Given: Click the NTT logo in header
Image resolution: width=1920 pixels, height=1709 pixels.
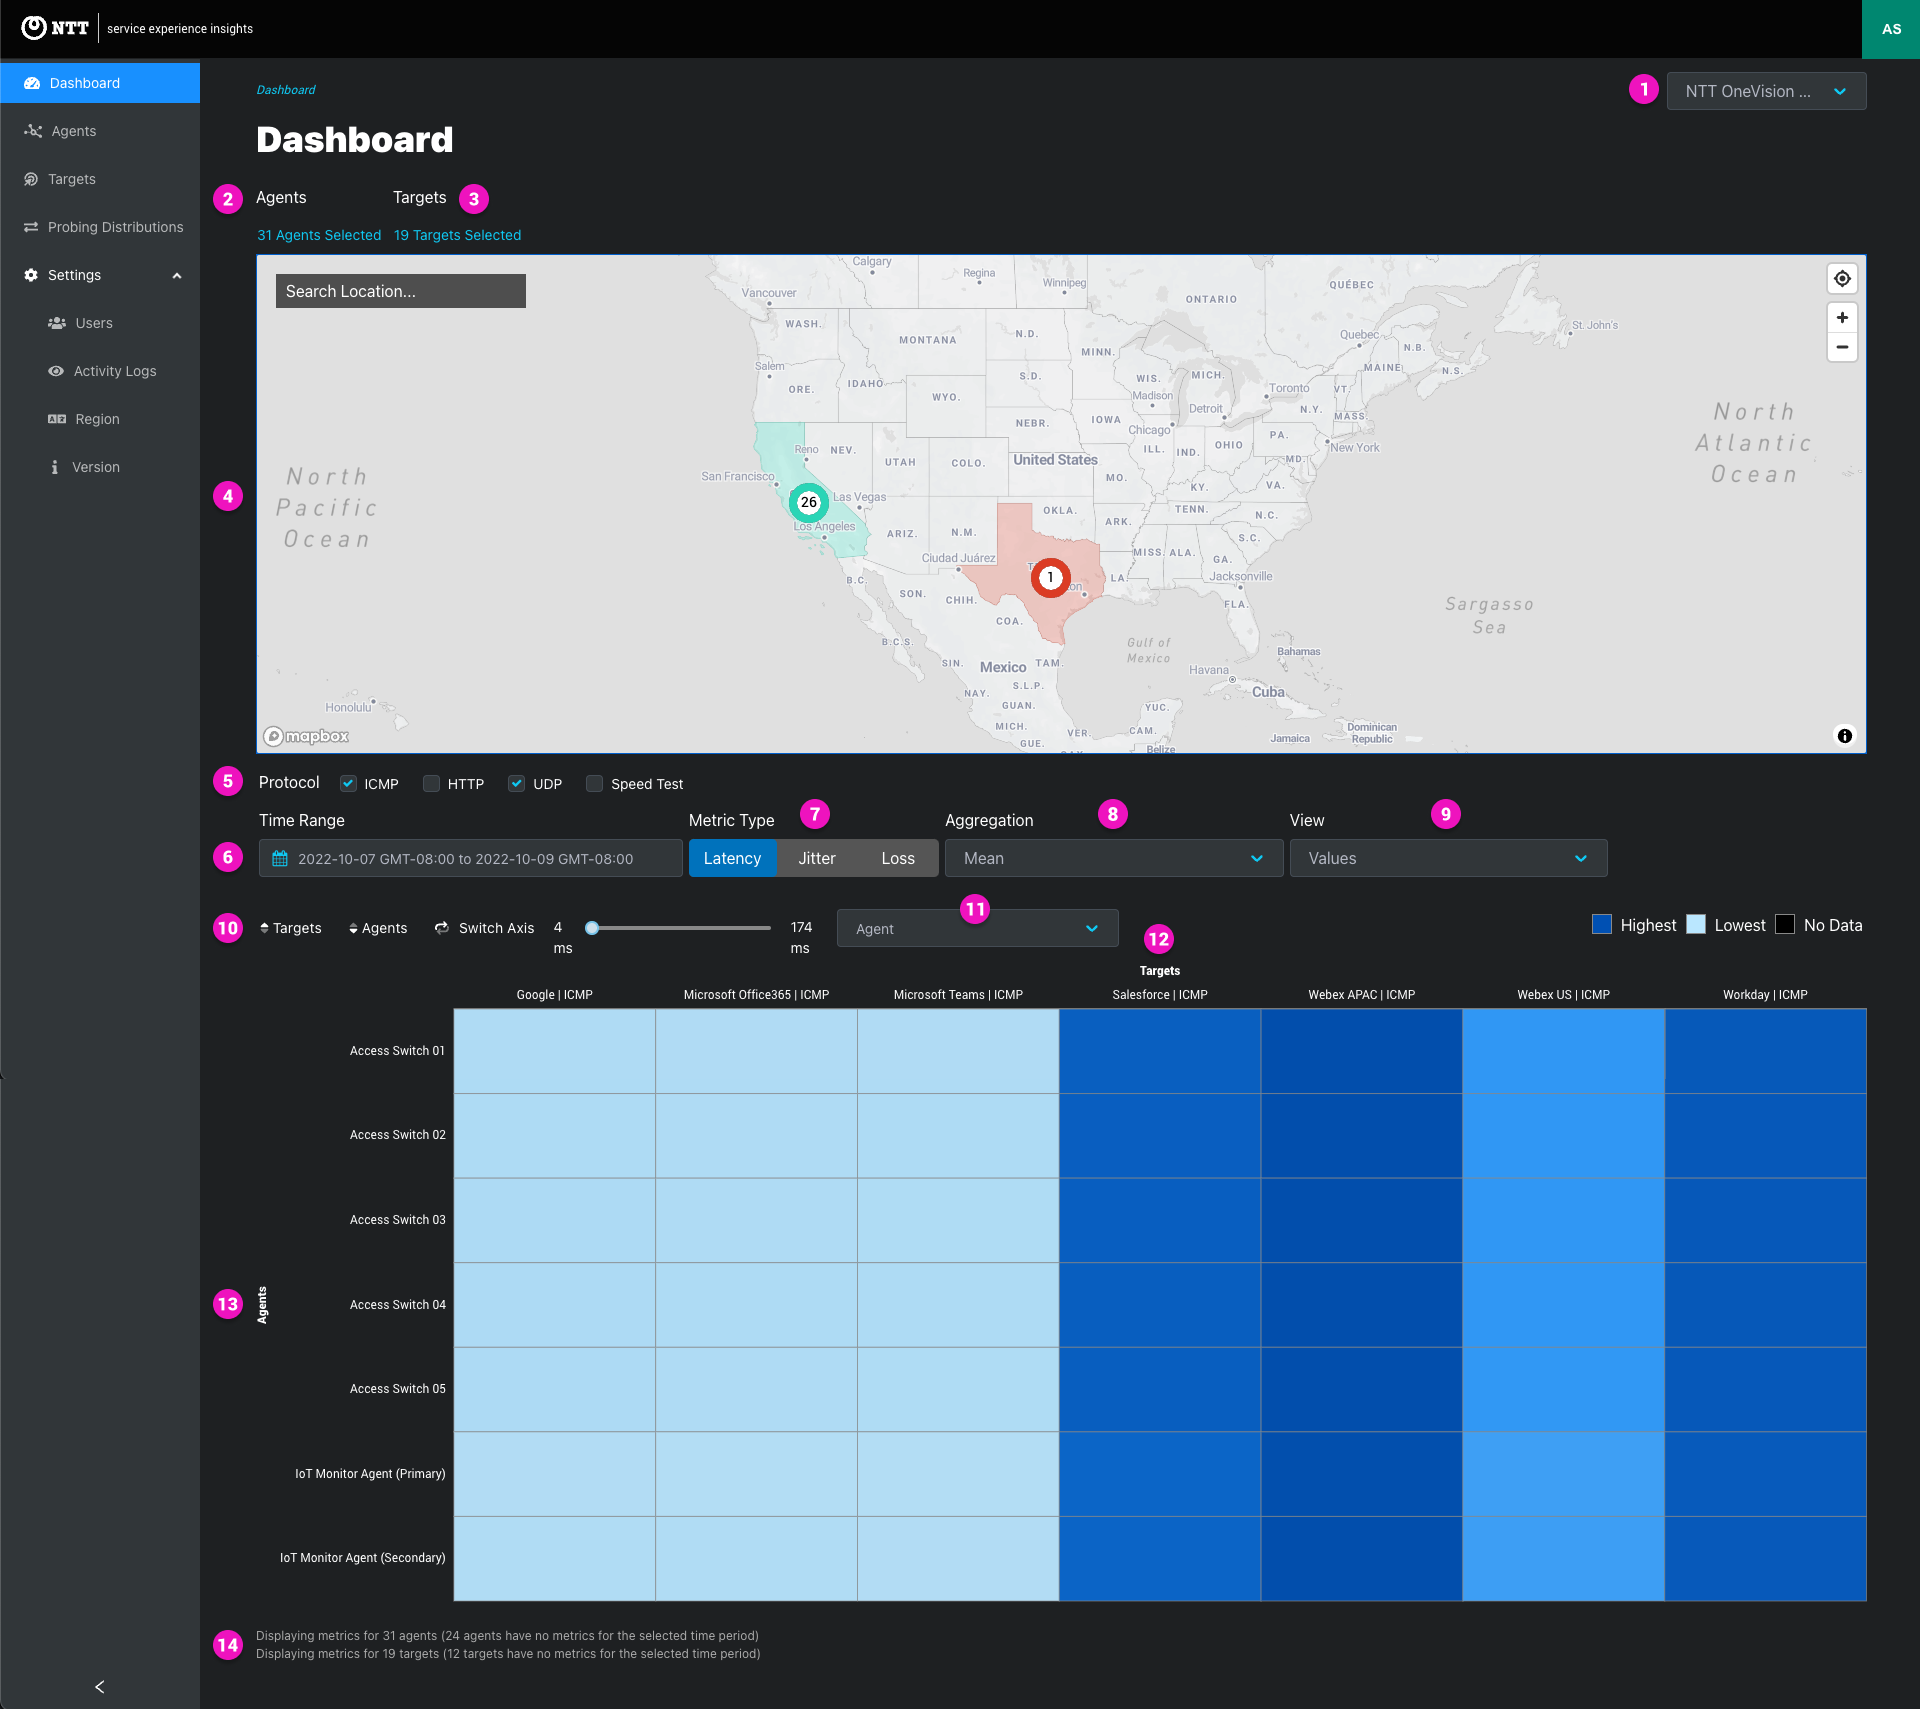Looking at the screenshot, I should tap(55, 28).
